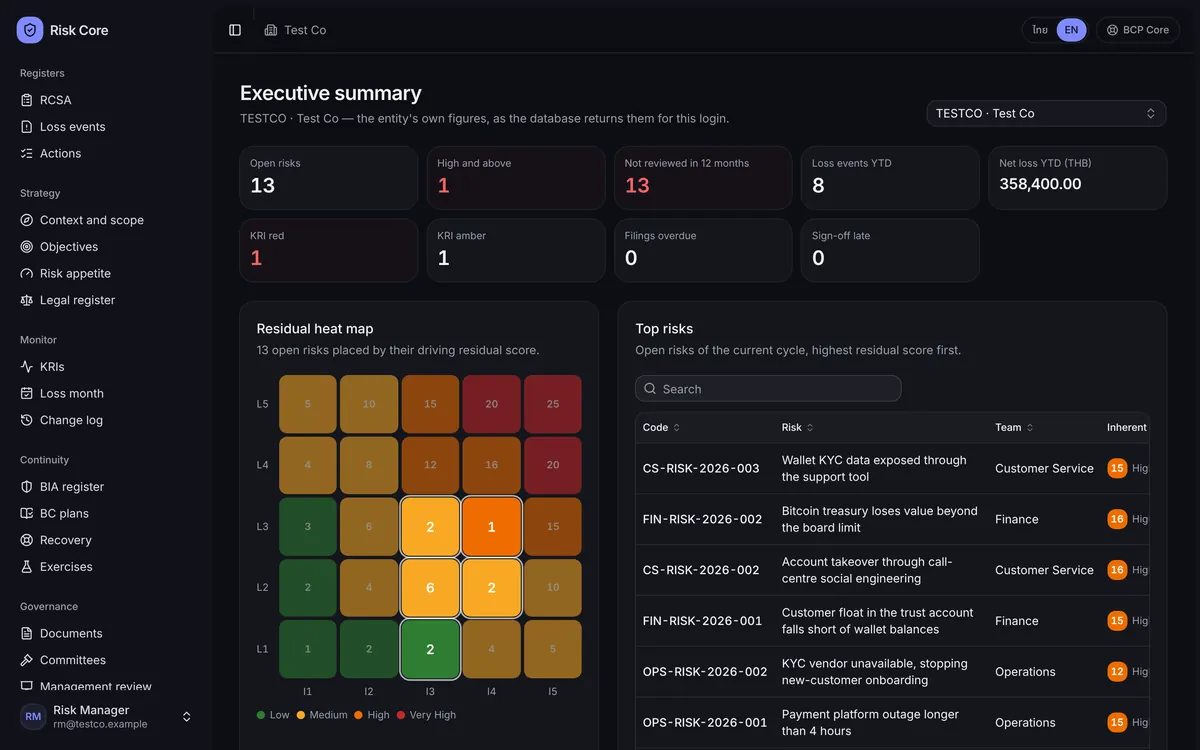Select orange heat map cell L3 I4
Screen dimensions: 1200x750
(491, 526)
